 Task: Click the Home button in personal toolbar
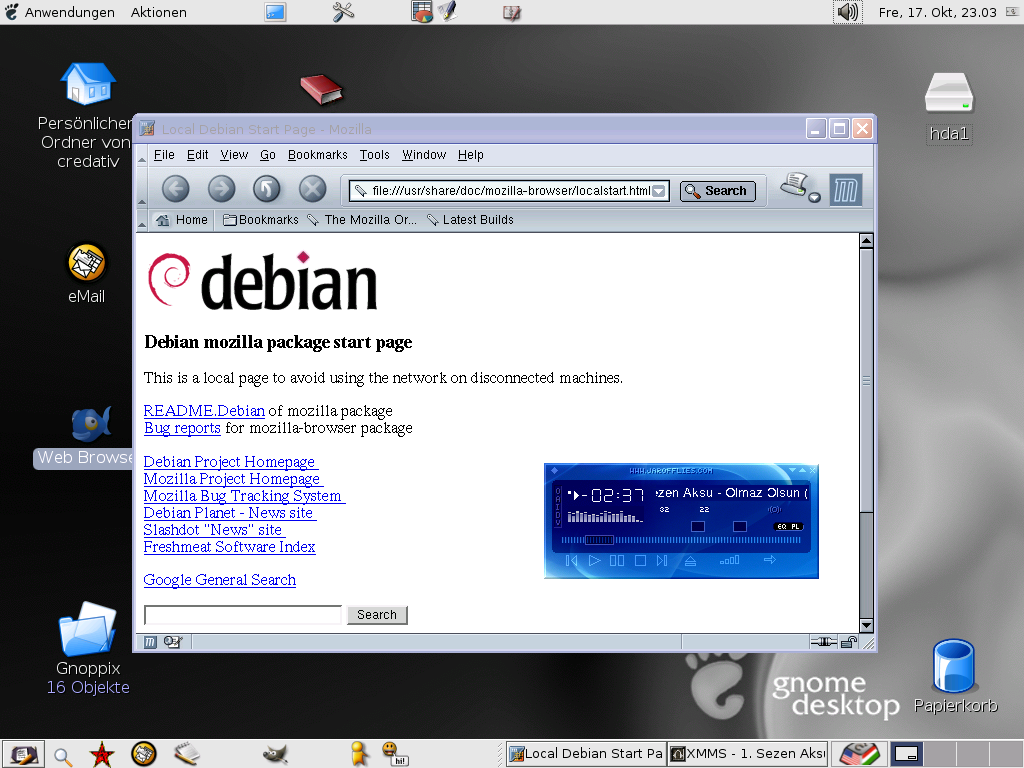click(182, 220)
